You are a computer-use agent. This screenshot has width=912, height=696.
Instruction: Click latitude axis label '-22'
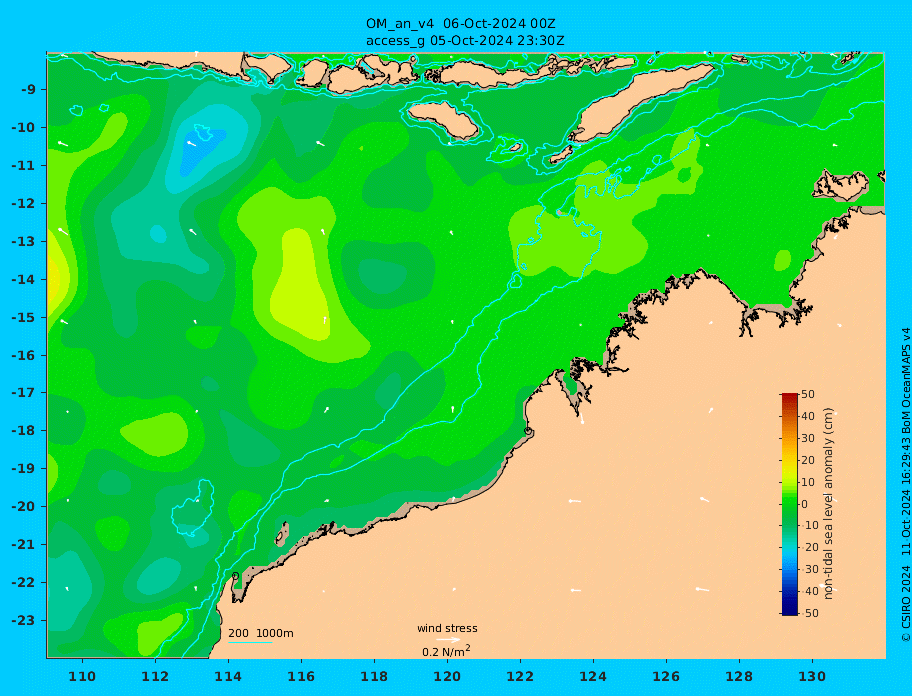pos(23,583)
